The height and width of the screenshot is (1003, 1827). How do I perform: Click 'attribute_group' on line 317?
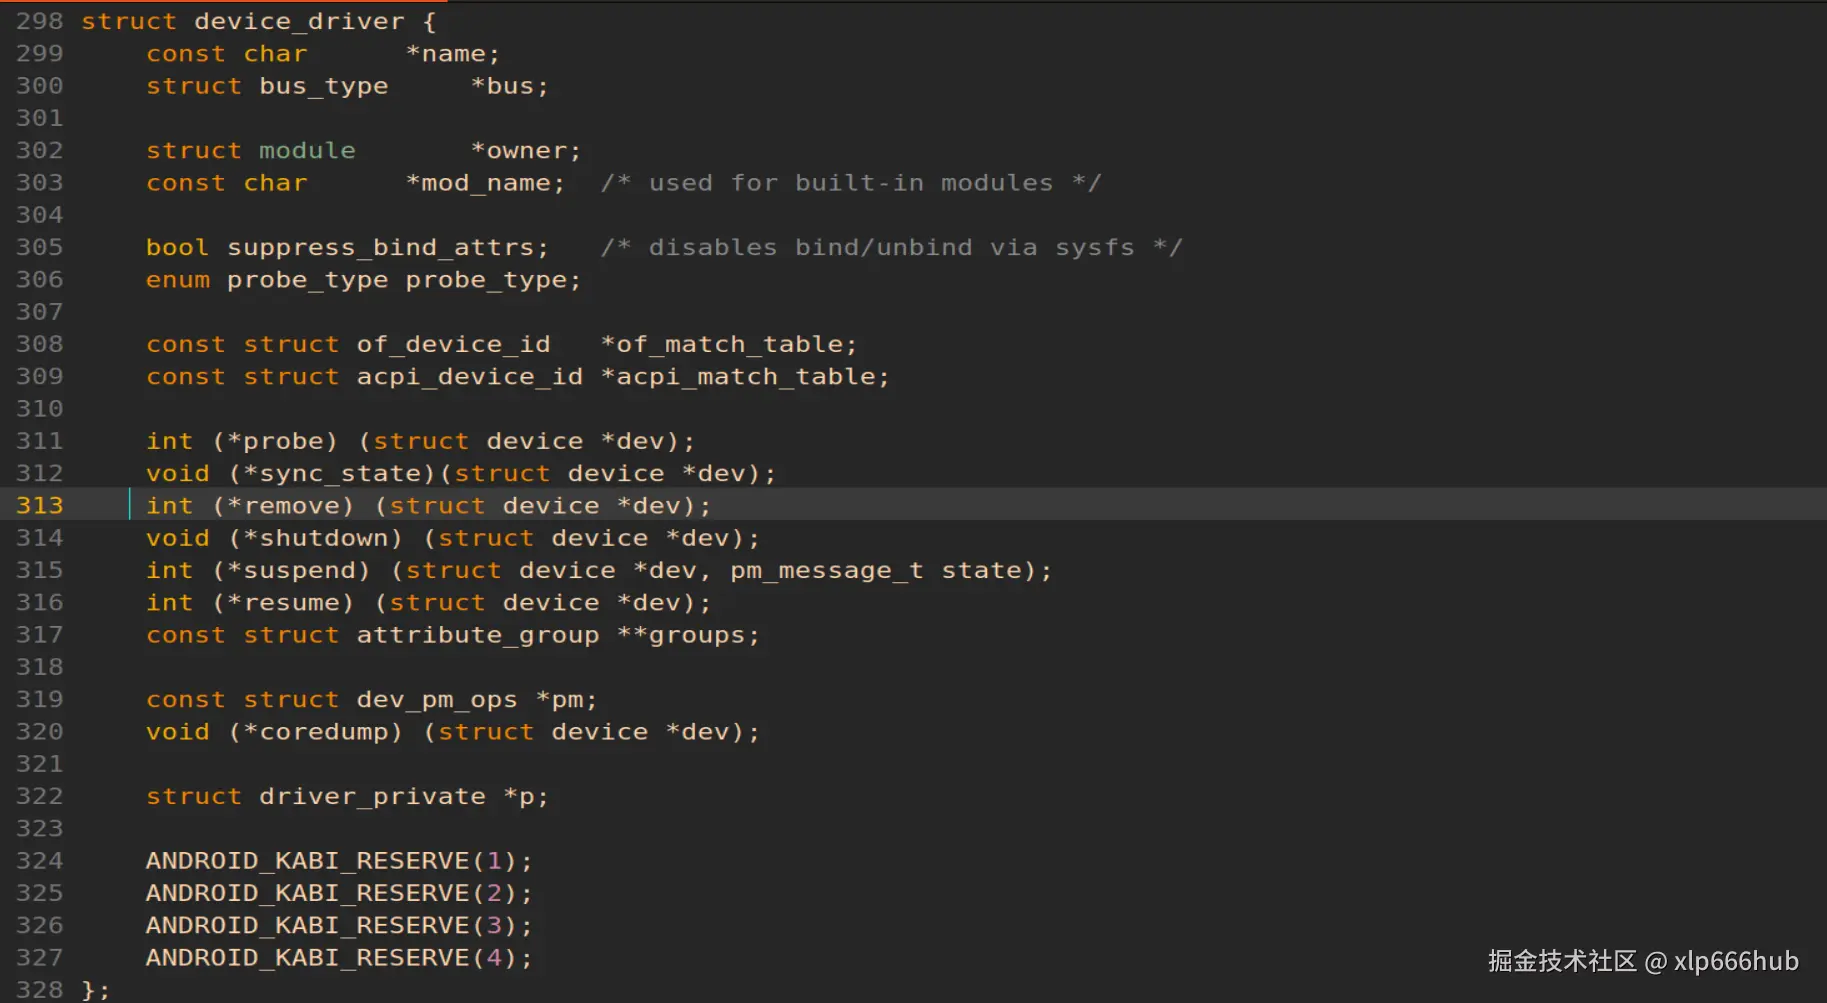pyautogui.click(x=477, y=635)
